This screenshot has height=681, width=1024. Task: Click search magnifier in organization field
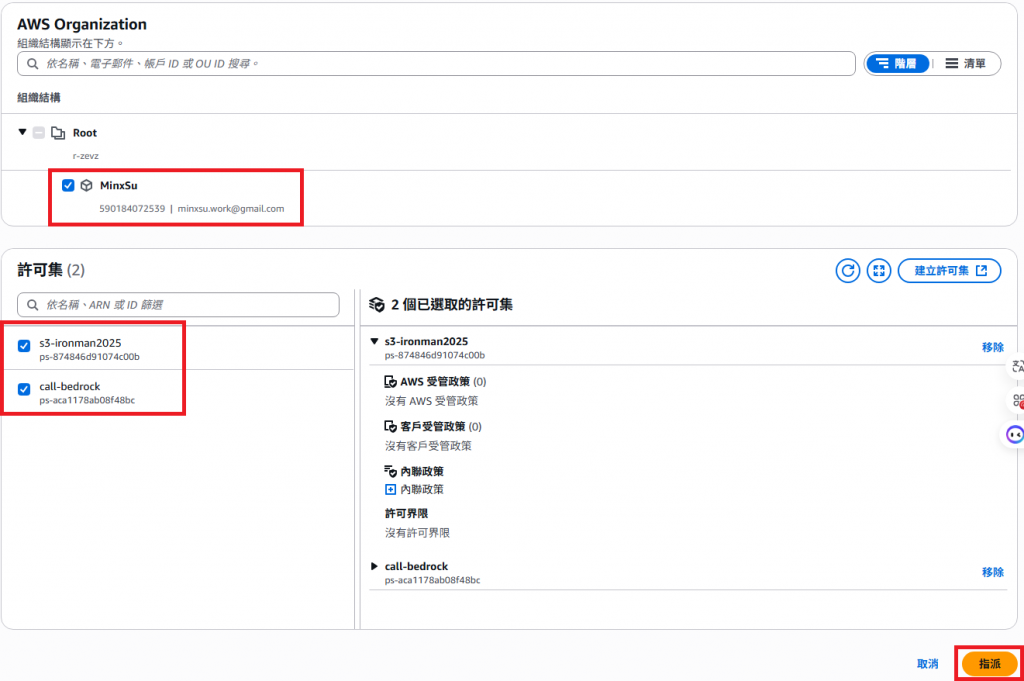pyautogui.click(x=33, y=63)
